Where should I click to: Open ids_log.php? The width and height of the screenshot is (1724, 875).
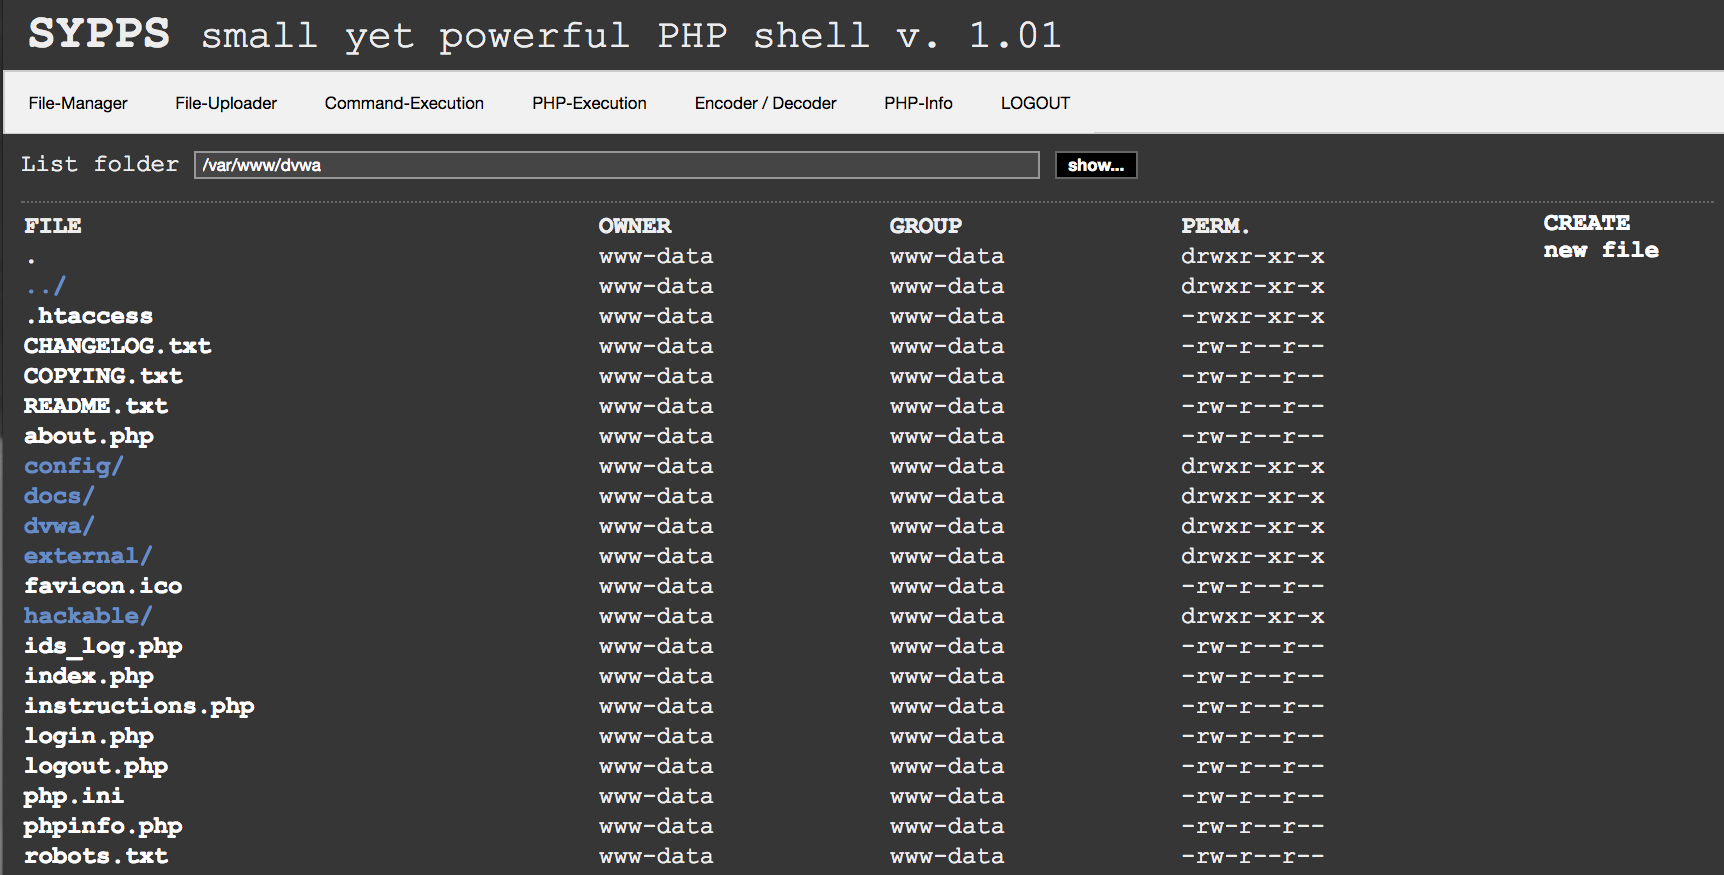coord(103,646)
